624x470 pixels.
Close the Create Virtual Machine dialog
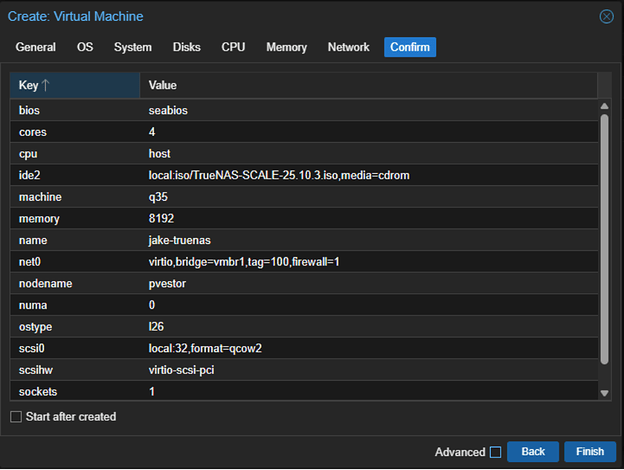(x=606, y=17)
